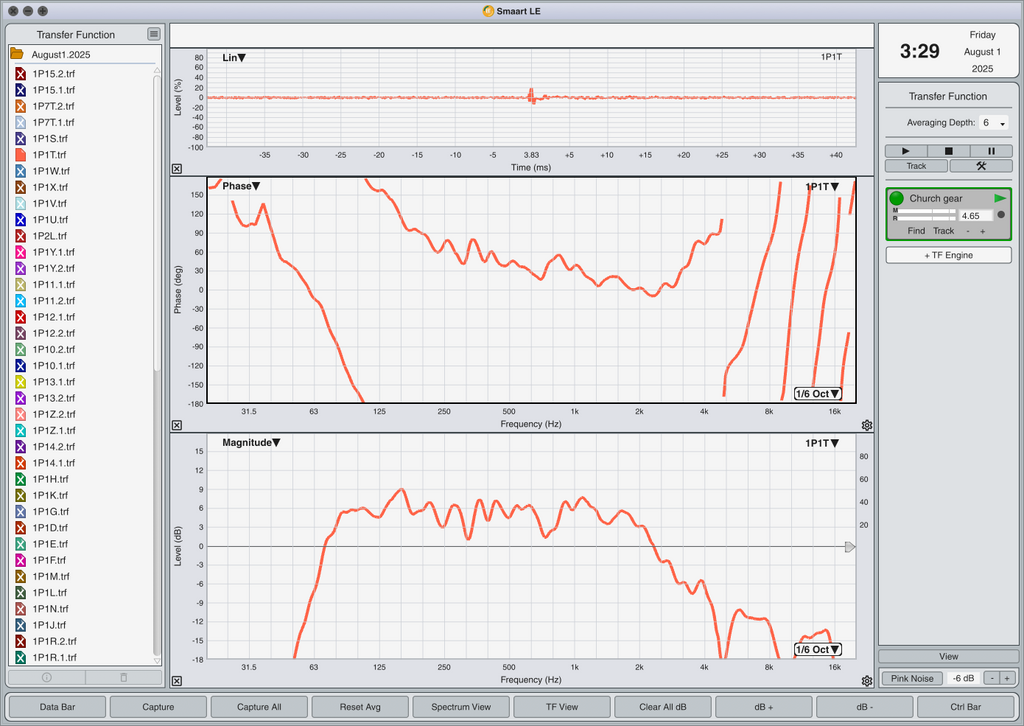Image resolution: width=1024 pixels, height=726 pixels.
Task: Pause the transfer function measurement
Action: point(991,151)
